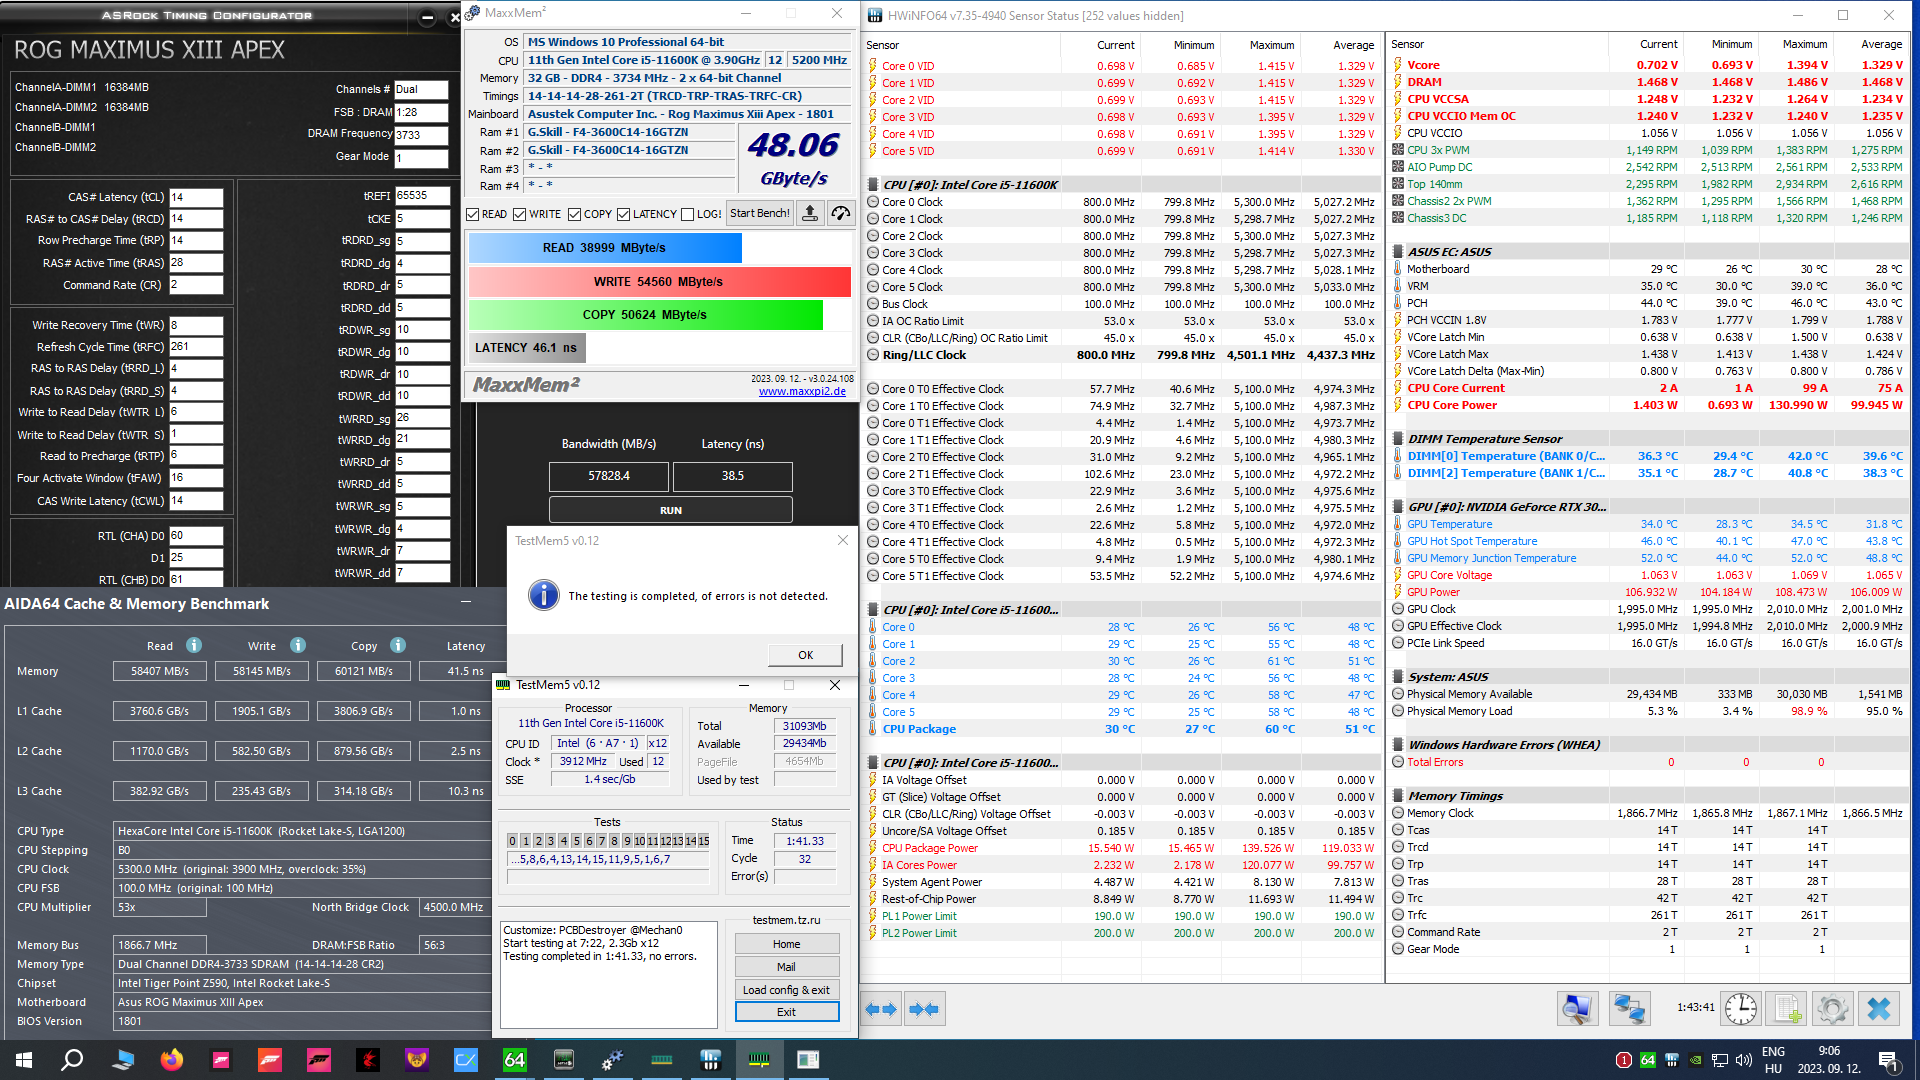Collapse ASUS EC: ASUS sensor group
This screenshot has height=1080, width=1920.
(x=1398, y=252)
